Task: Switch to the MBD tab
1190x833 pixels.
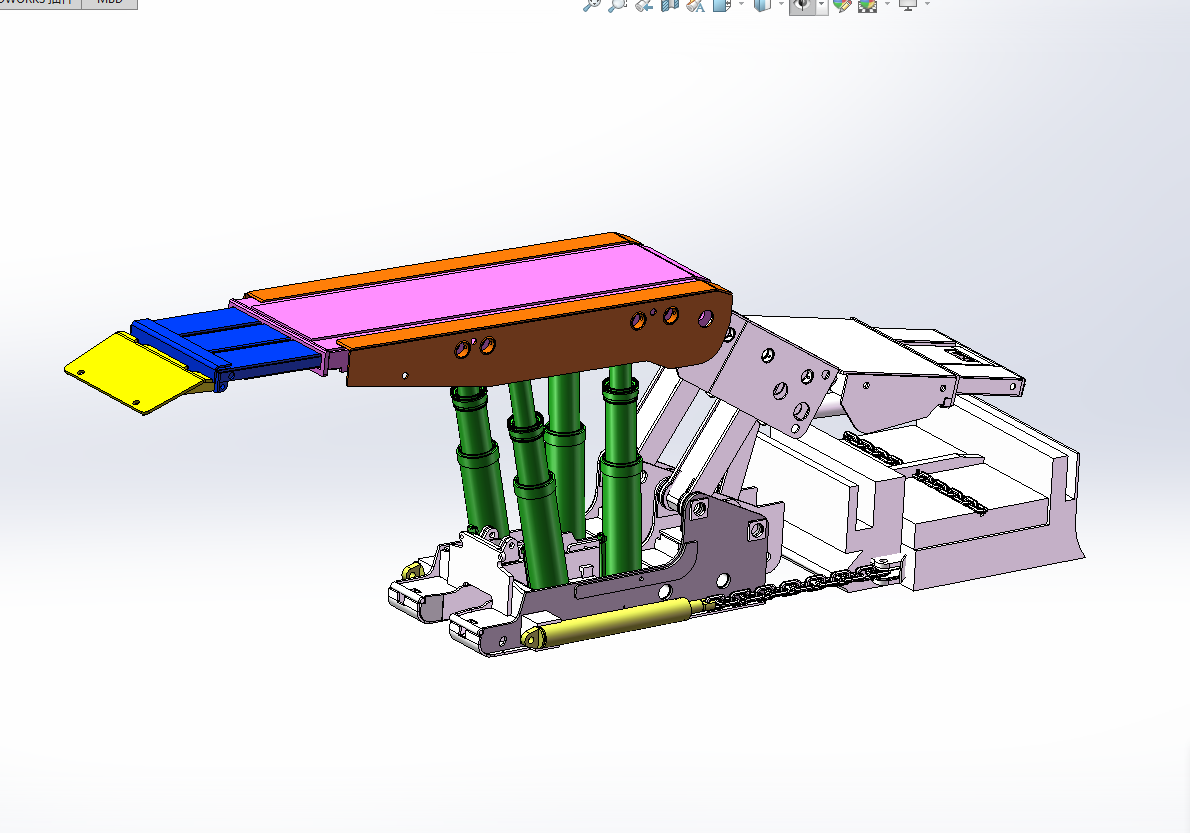Action: pyautogui.click(x=109, y=3)
